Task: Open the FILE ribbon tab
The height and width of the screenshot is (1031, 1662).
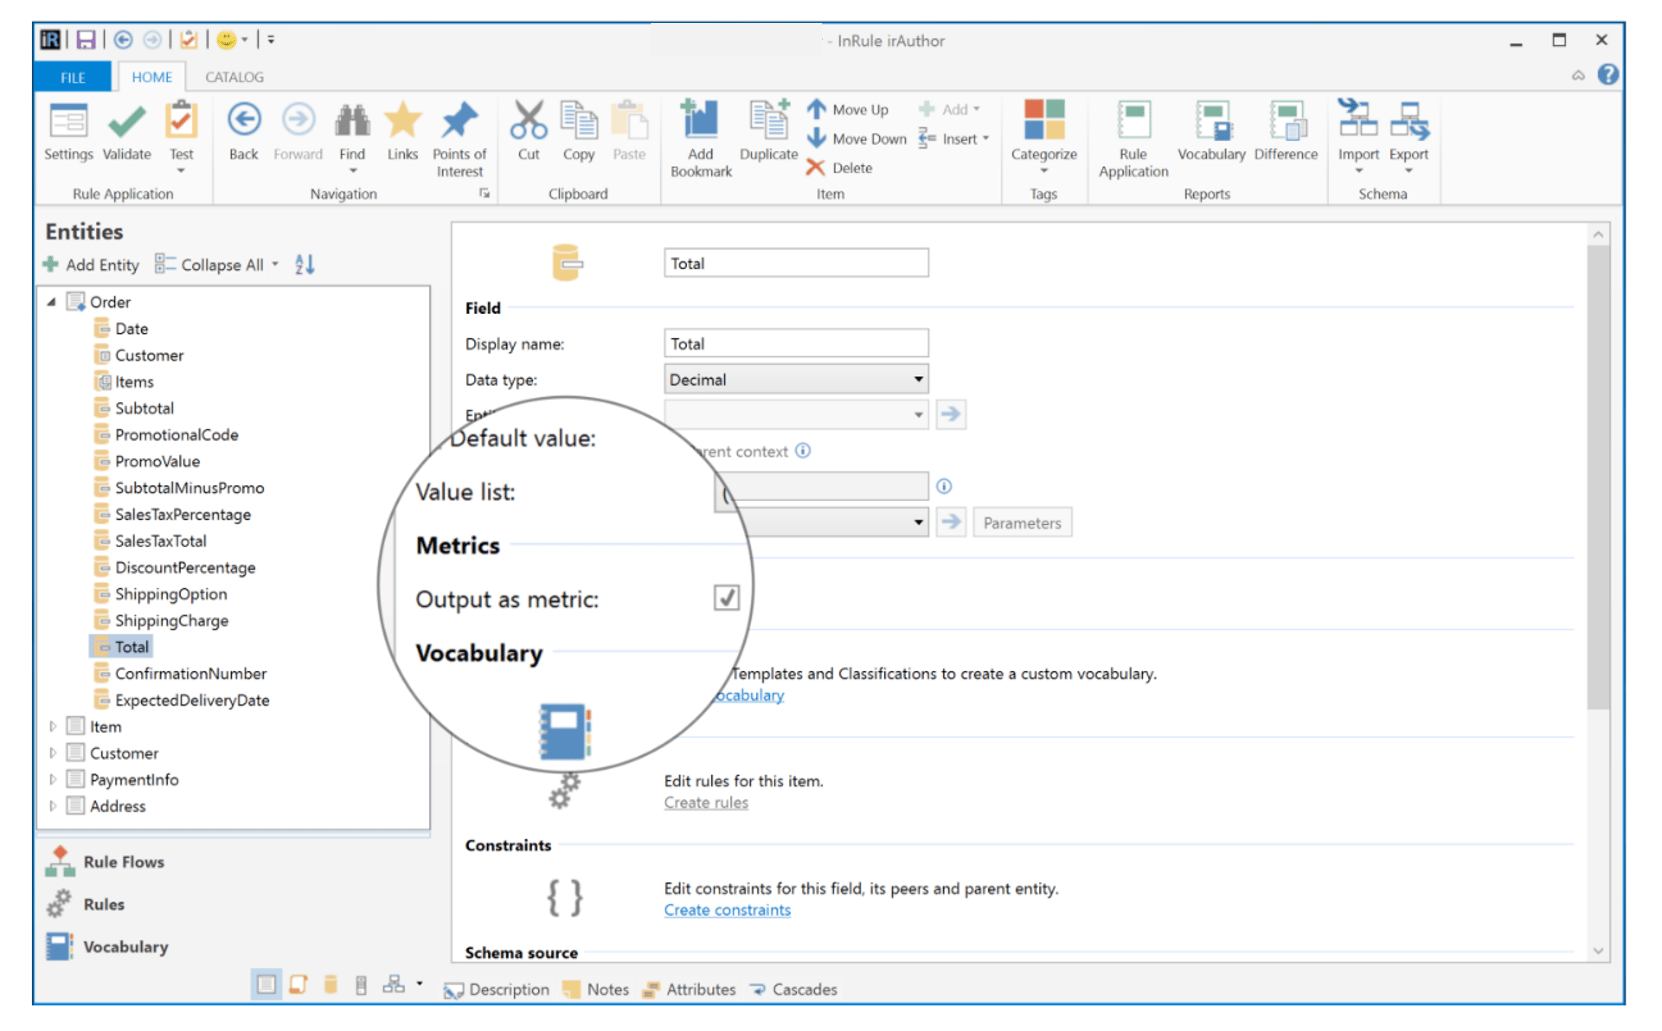Action: click(73, 77)
